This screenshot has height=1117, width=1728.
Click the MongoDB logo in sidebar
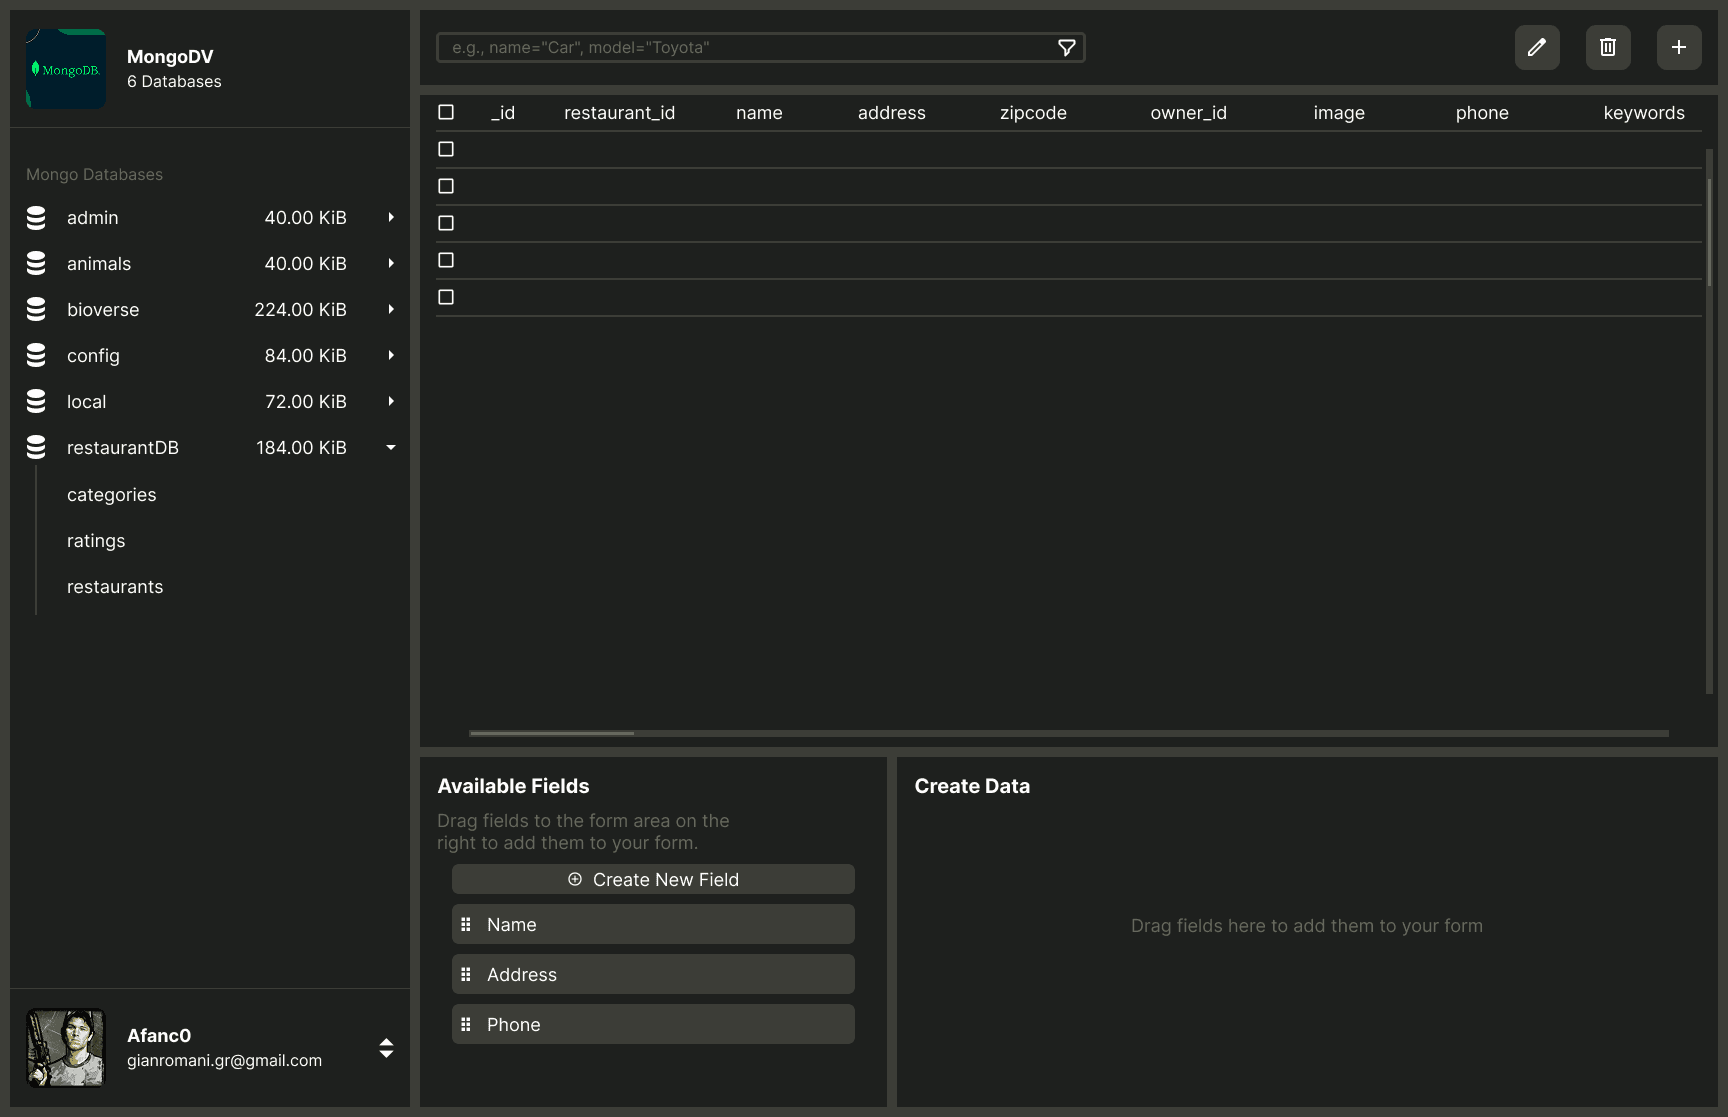(x=66, y=69)
